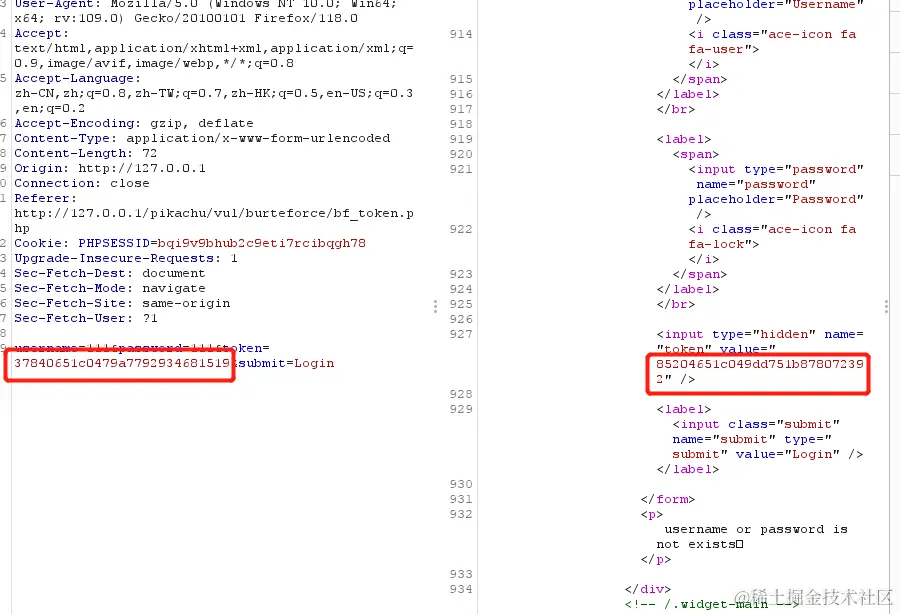Click the '</br>' tag on line 925
Screen dimensions: 900x614
click(x=676, y=304)
